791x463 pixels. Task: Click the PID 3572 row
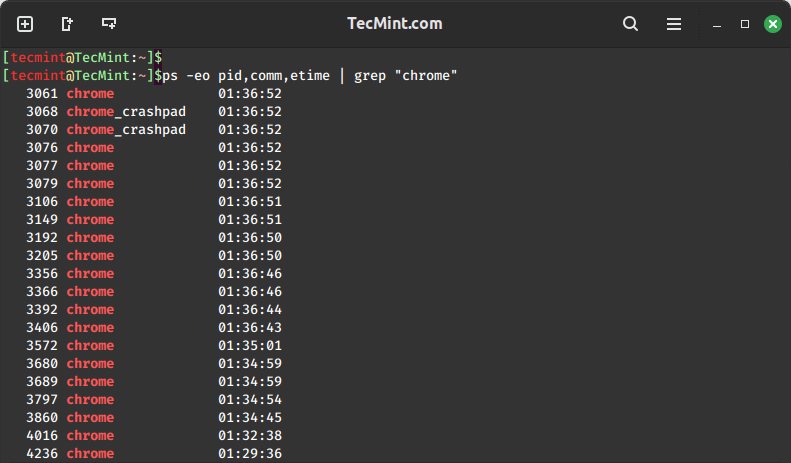click(154, 346)
